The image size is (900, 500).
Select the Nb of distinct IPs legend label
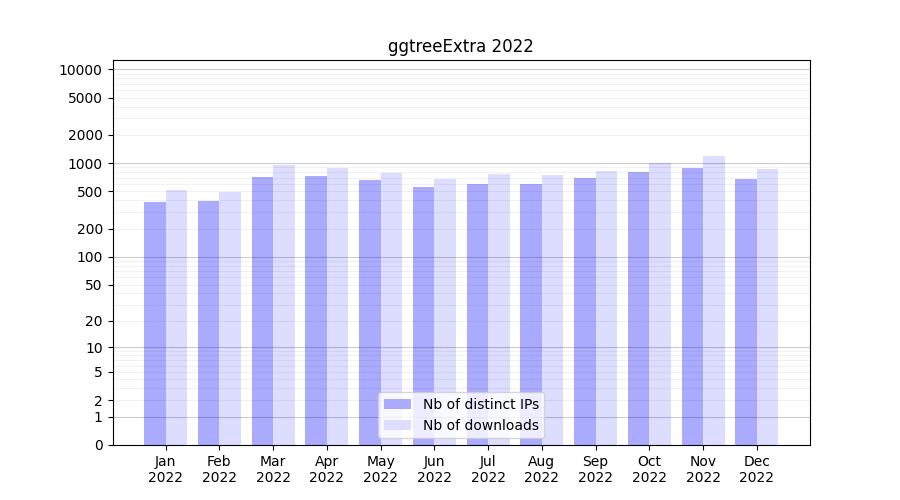(480, 404)
